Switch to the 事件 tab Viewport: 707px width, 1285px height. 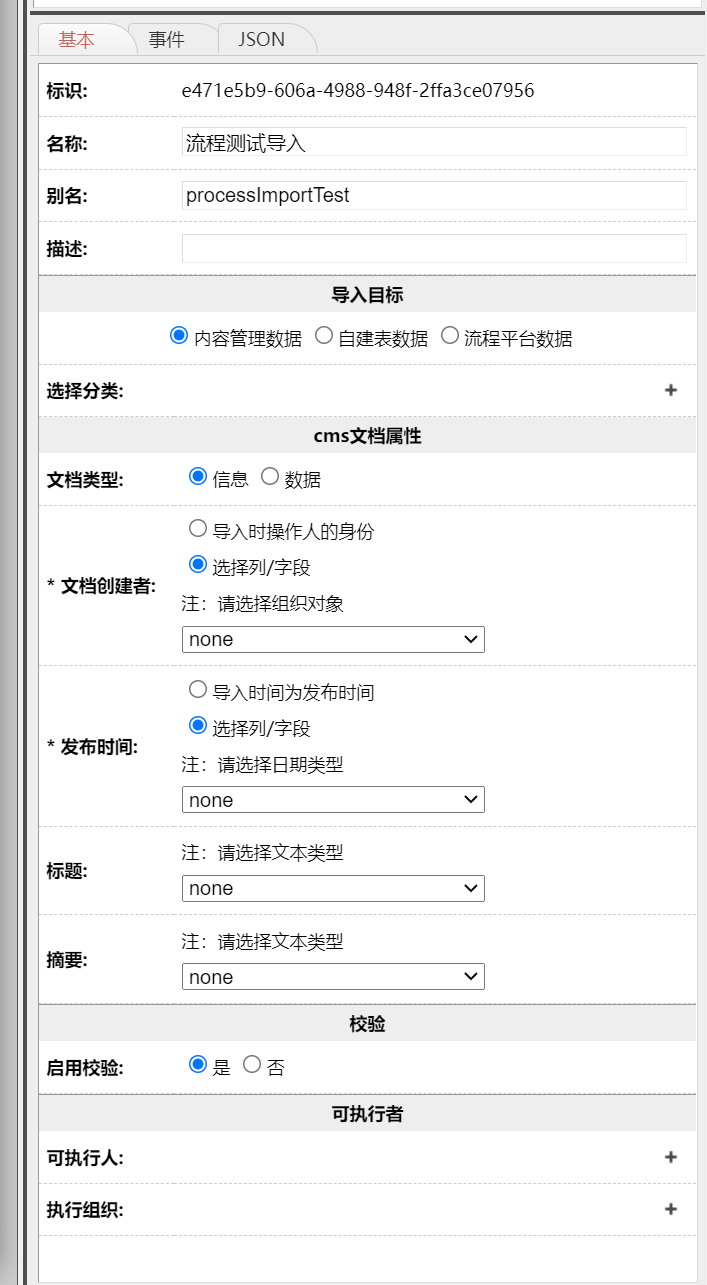pos(166,40)
